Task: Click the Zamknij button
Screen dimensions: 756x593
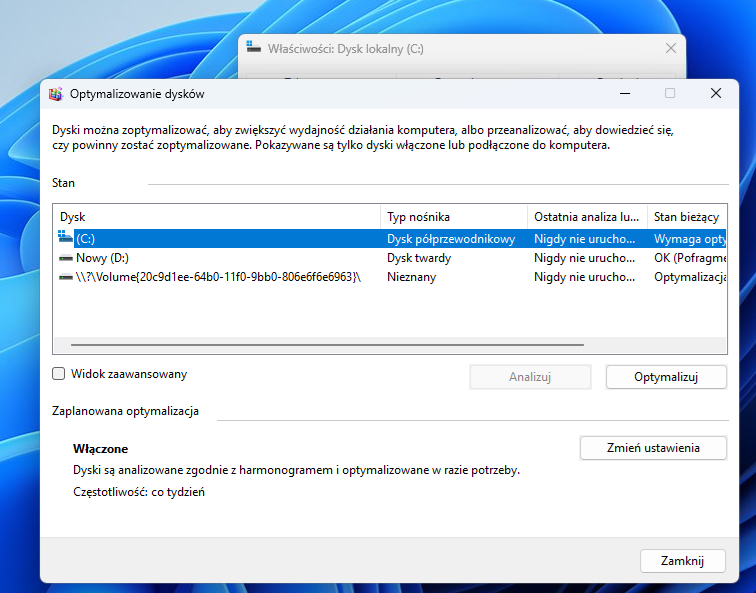Action: (x=682, y=561)
